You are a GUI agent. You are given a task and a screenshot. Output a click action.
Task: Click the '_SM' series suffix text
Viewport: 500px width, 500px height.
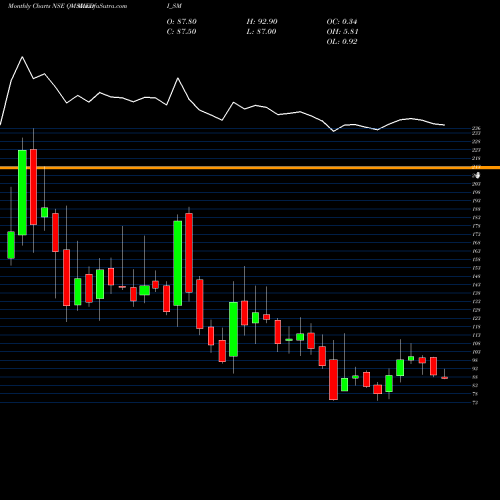(x=176, y=6)
